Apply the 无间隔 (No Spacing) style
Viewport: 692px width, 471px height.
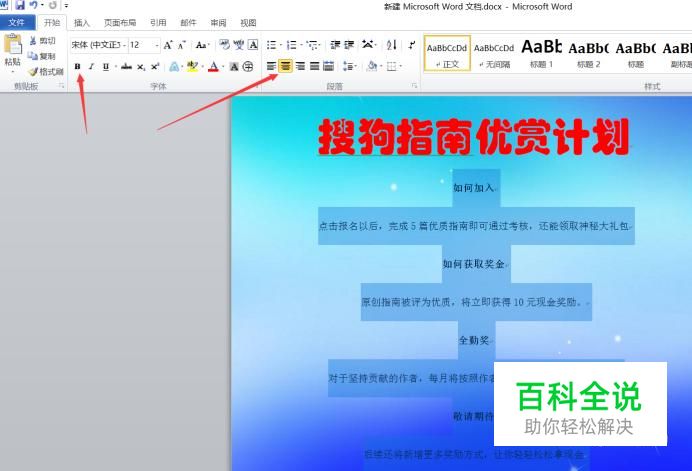[494, 53]
